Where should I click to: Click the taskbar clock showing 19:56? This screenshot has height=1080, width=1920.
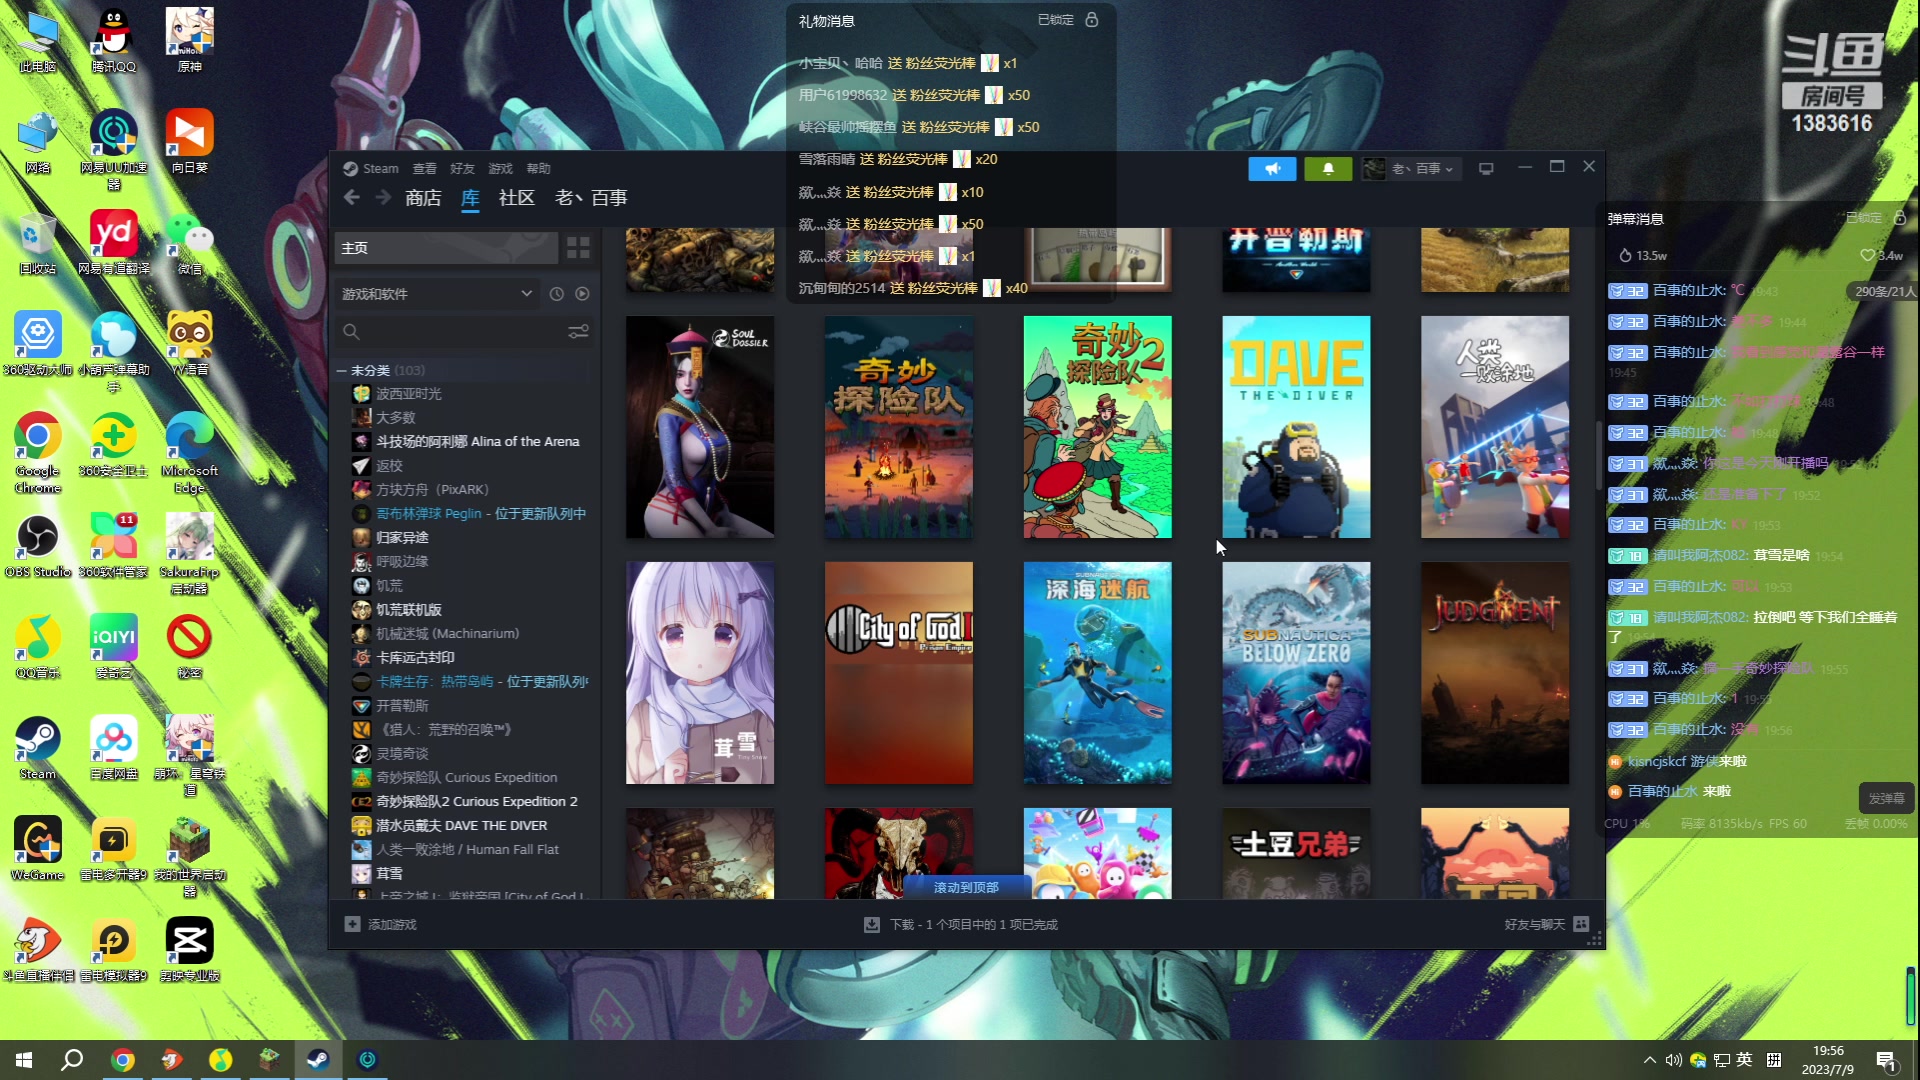click(1828, 1060)
